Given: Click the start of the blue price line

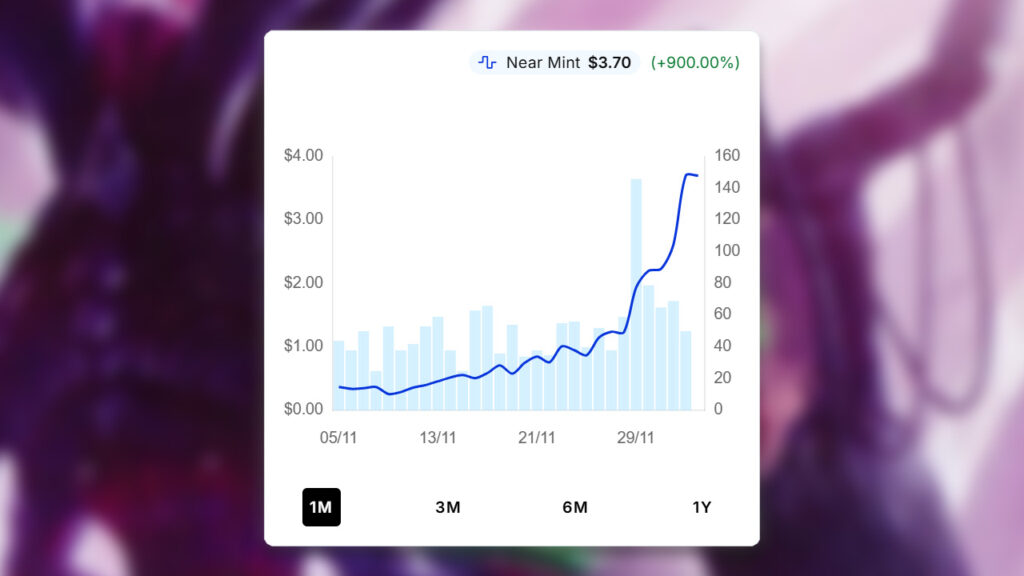Looking at the screenshot, I should coord(340,387).
